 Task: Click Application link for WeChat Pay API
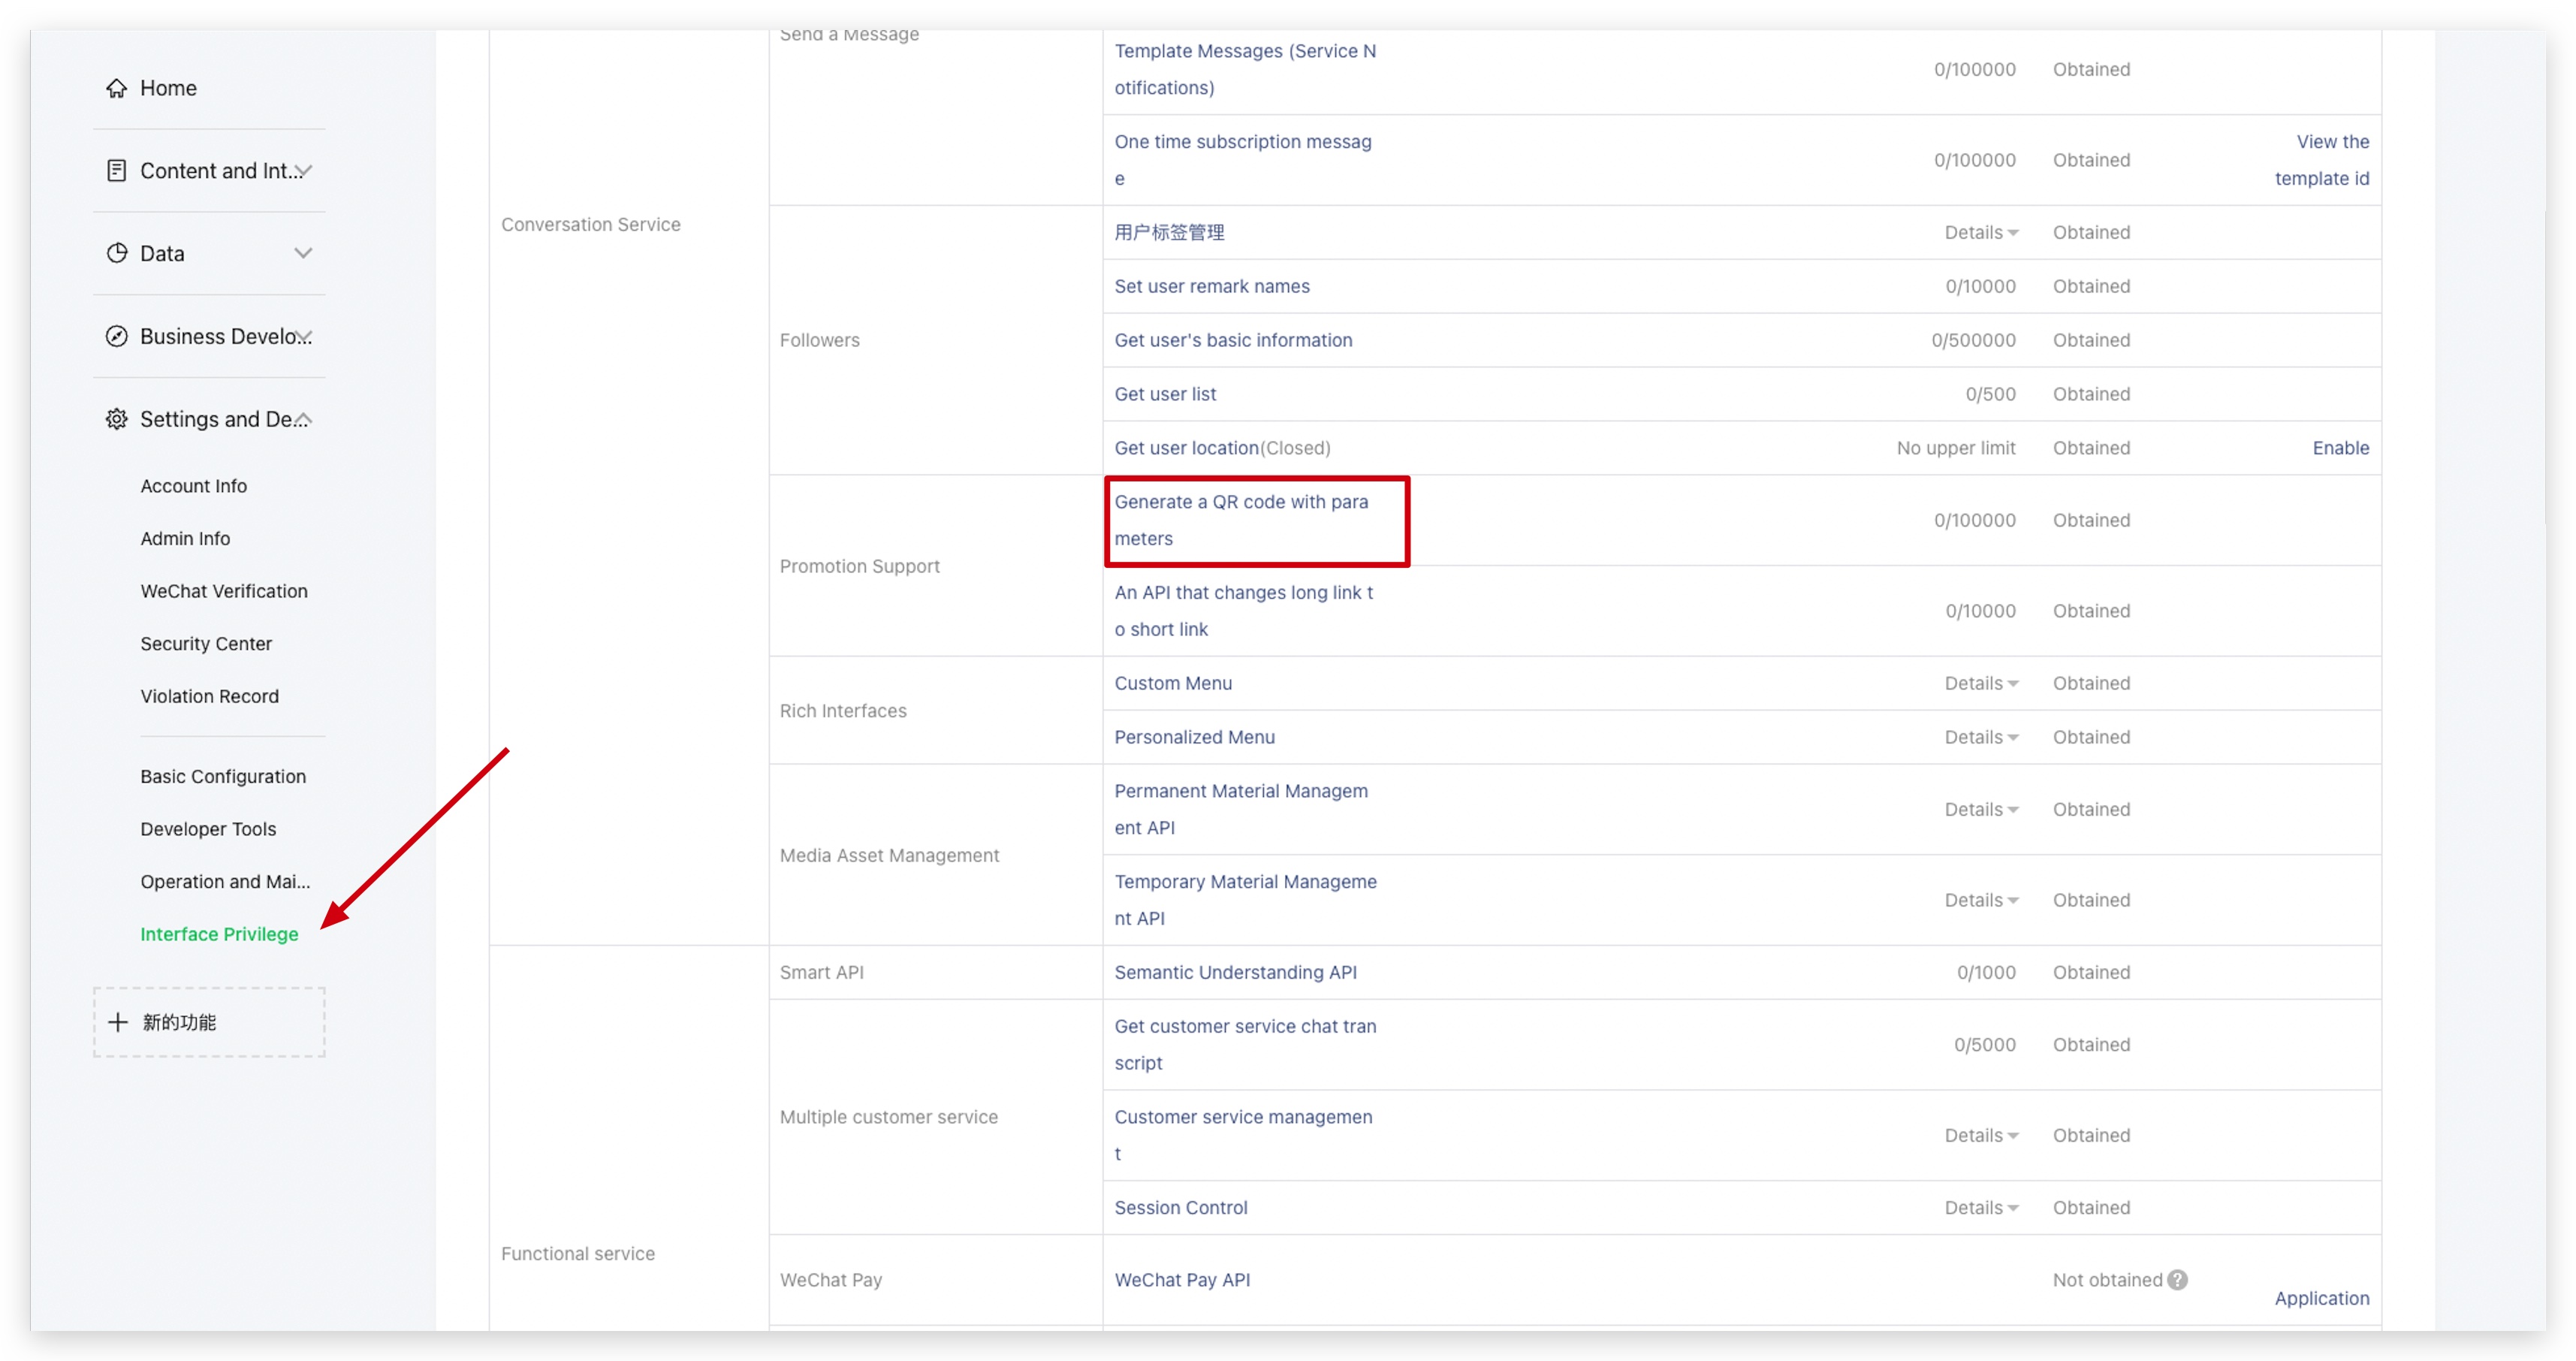tap(2321, 1298)
